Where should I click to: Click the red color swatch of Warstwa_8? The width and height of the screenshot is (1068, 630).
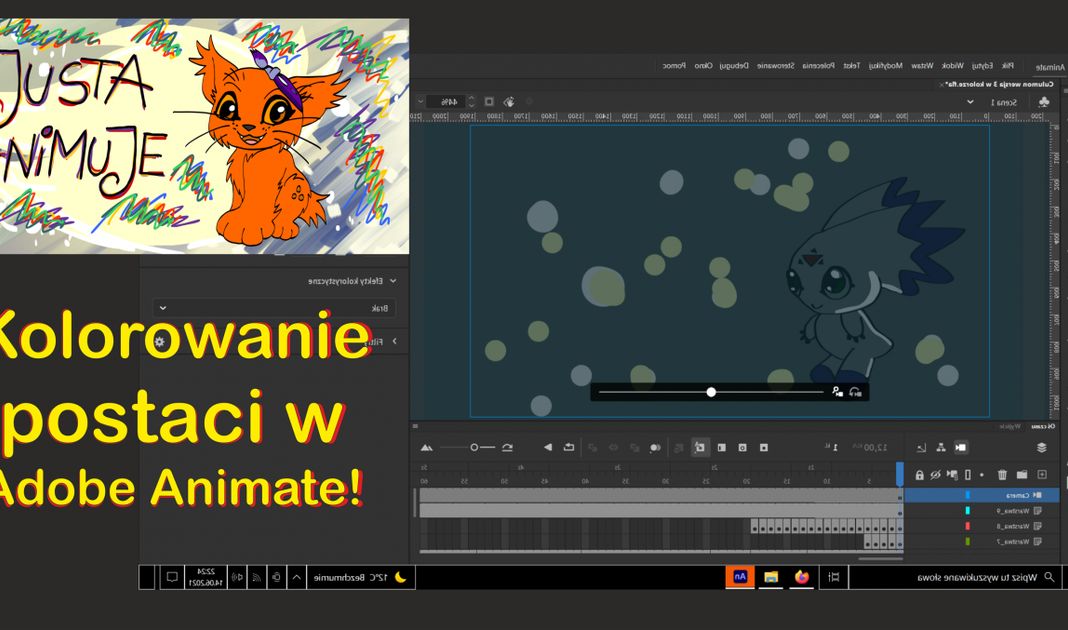click(x=968, y=526)
